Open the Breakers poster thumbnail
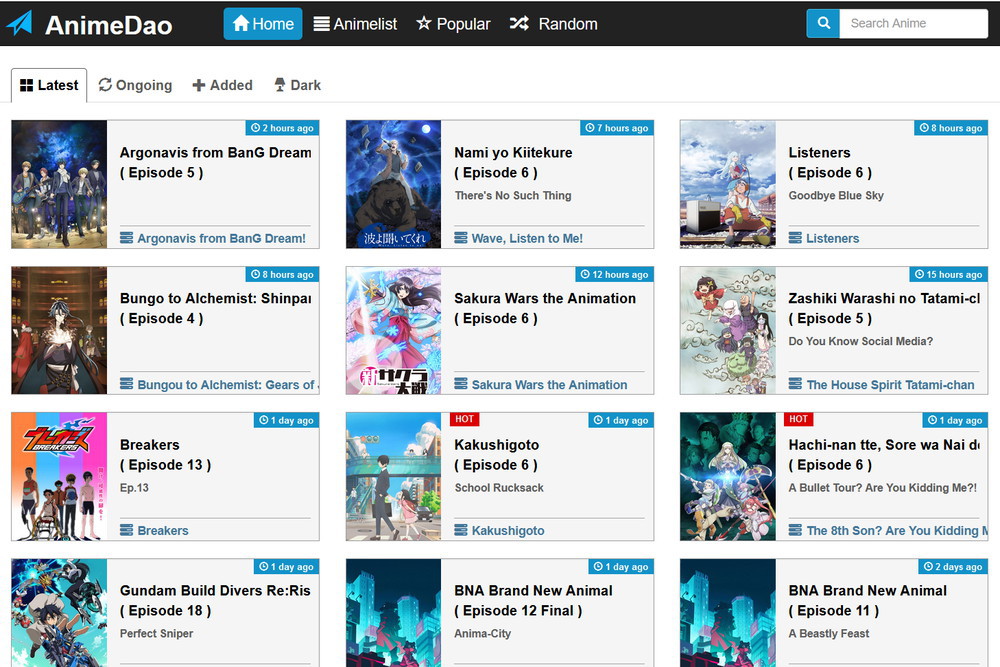 (59, 476)
